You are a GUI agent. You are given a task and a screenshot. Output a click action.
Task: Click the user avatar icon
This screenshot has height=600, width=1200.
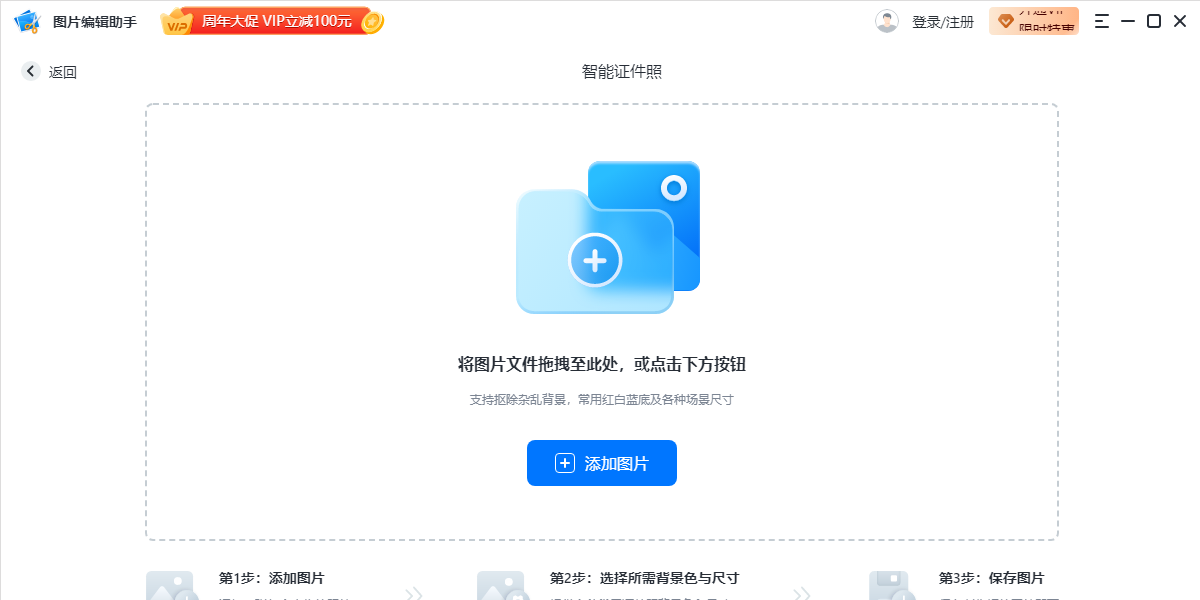[887, 21]
